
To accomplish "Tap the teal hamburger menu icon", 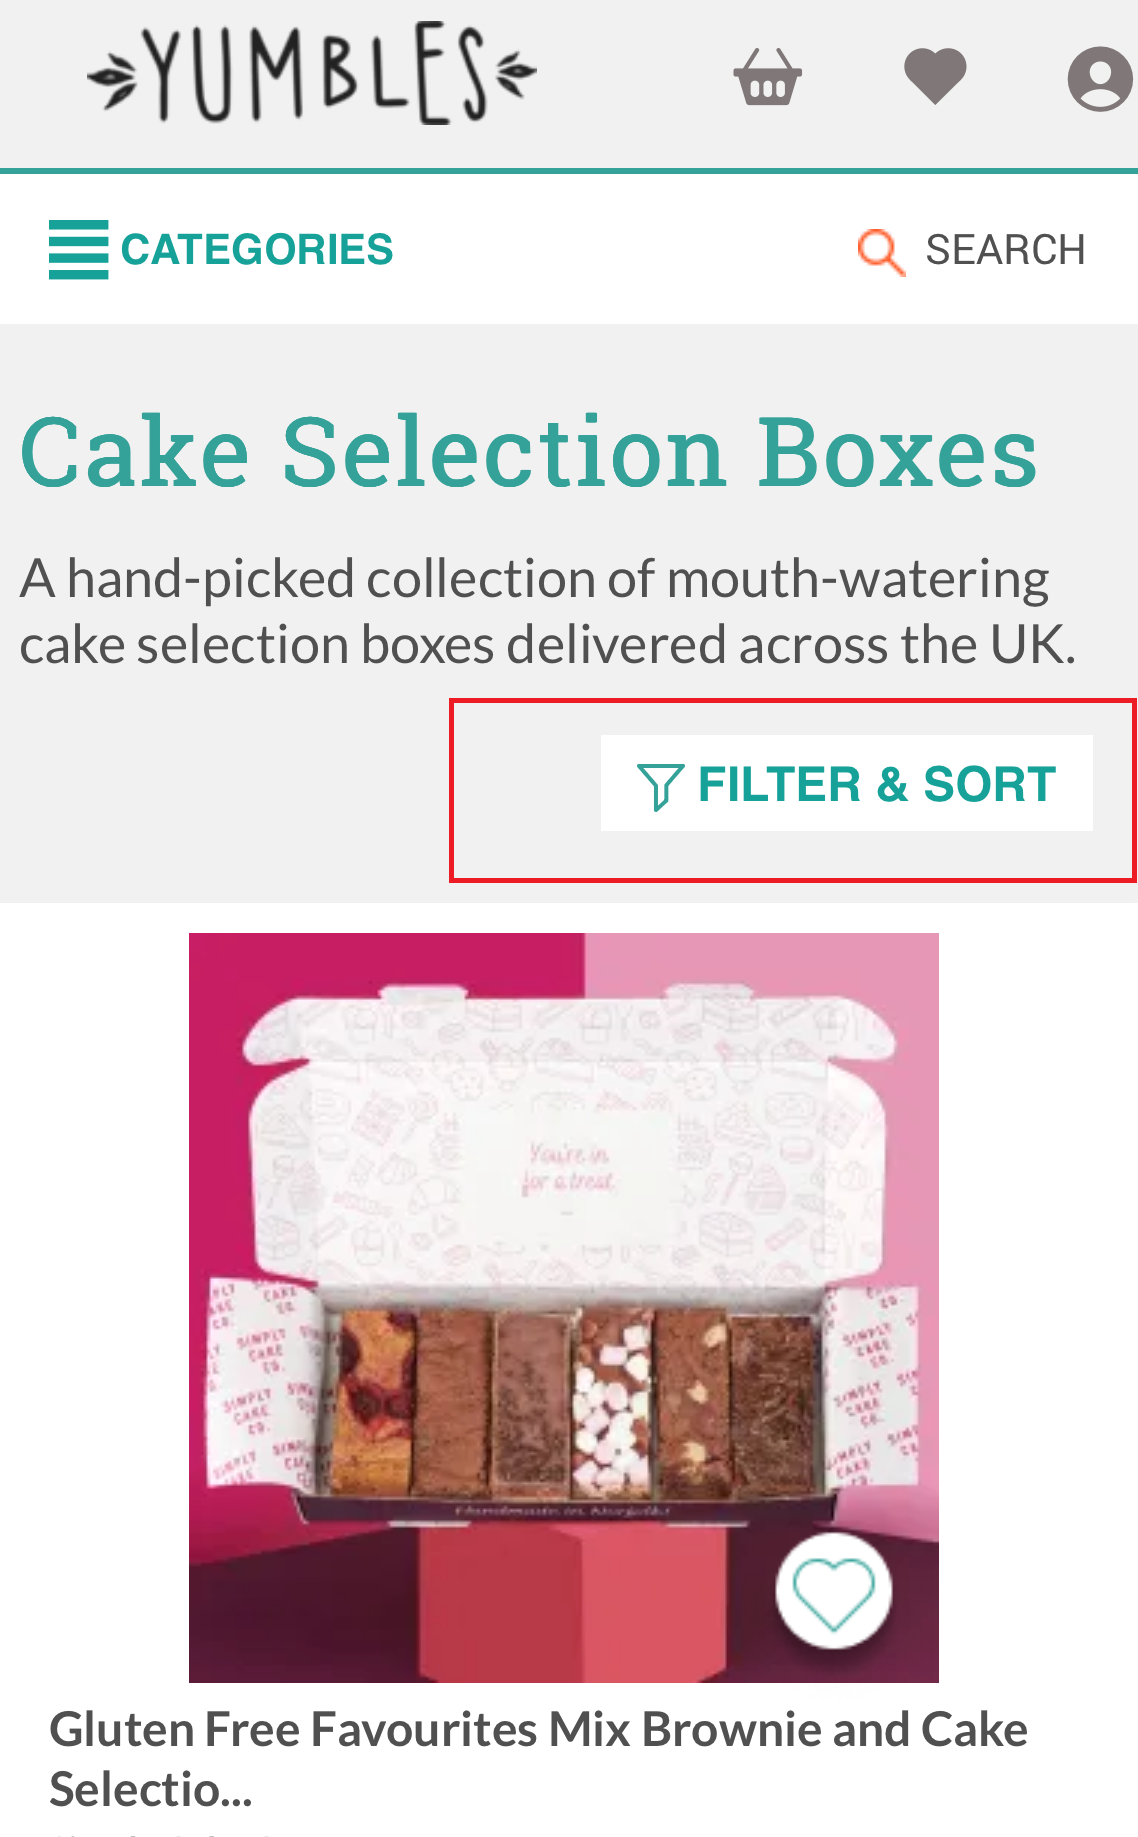I will (78, 249).
